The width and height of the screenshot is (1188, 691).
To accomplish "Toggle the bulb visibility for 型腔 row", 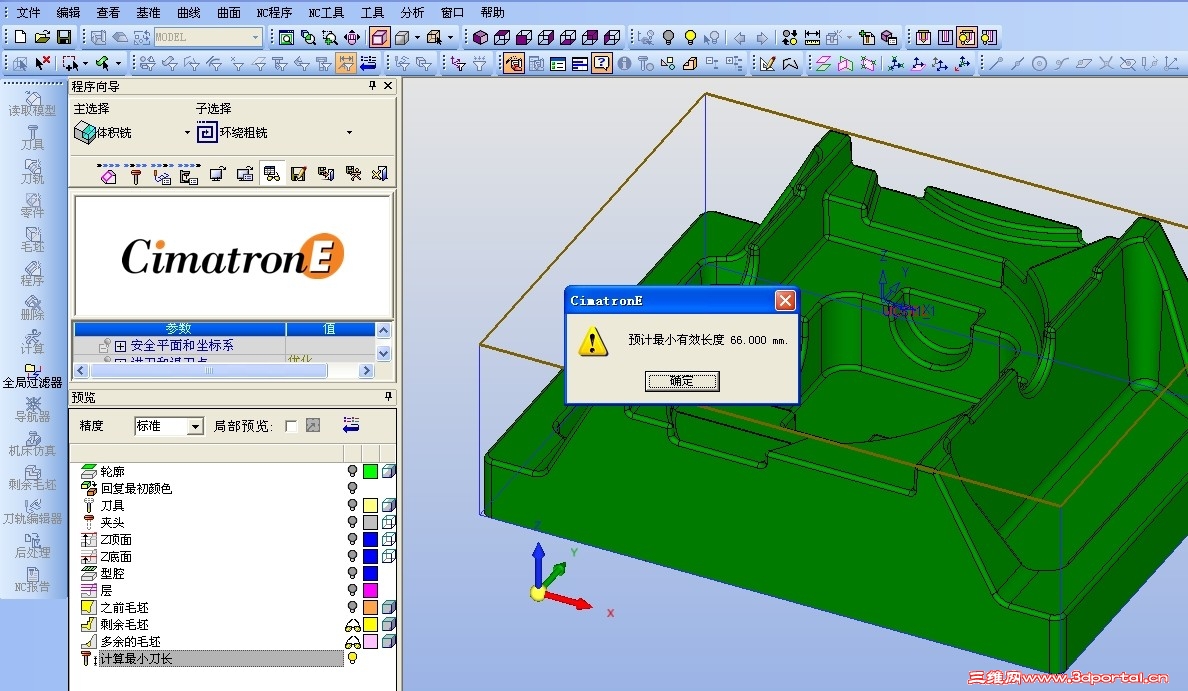I will (352, 573).
